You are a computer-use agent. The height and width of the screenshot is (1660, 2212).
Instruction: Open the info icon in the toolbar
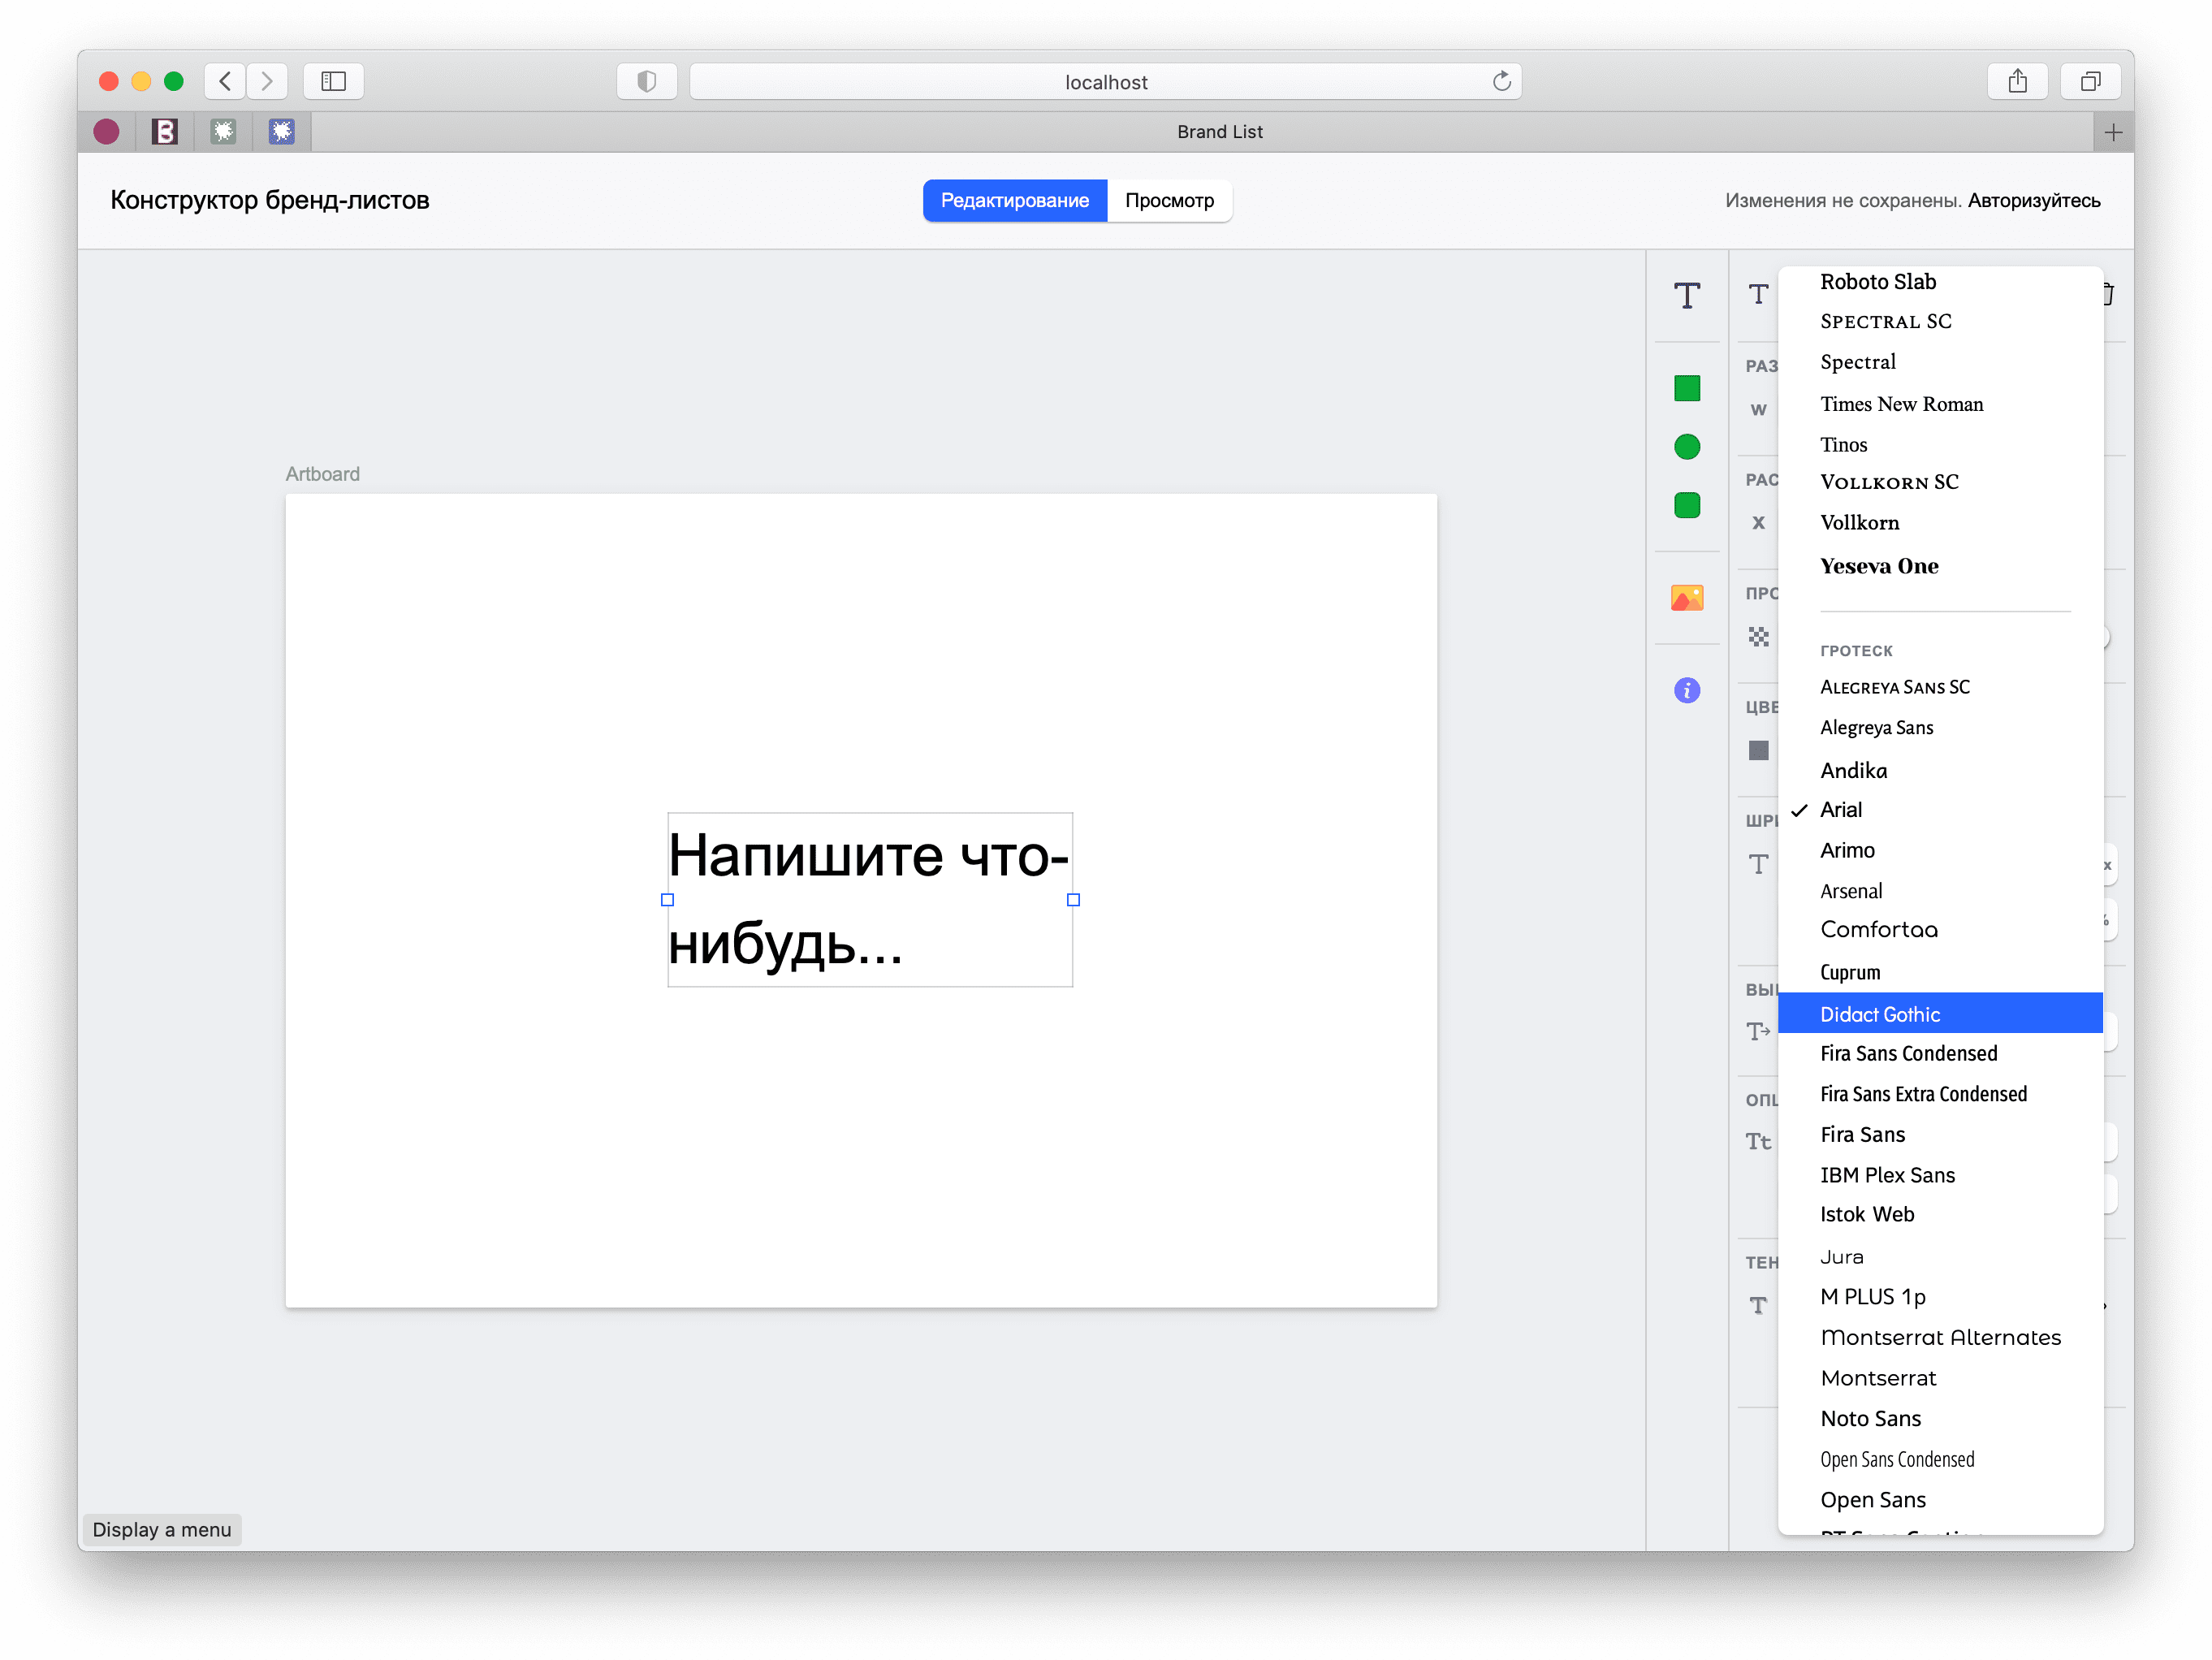click(x=1687, y=690)
